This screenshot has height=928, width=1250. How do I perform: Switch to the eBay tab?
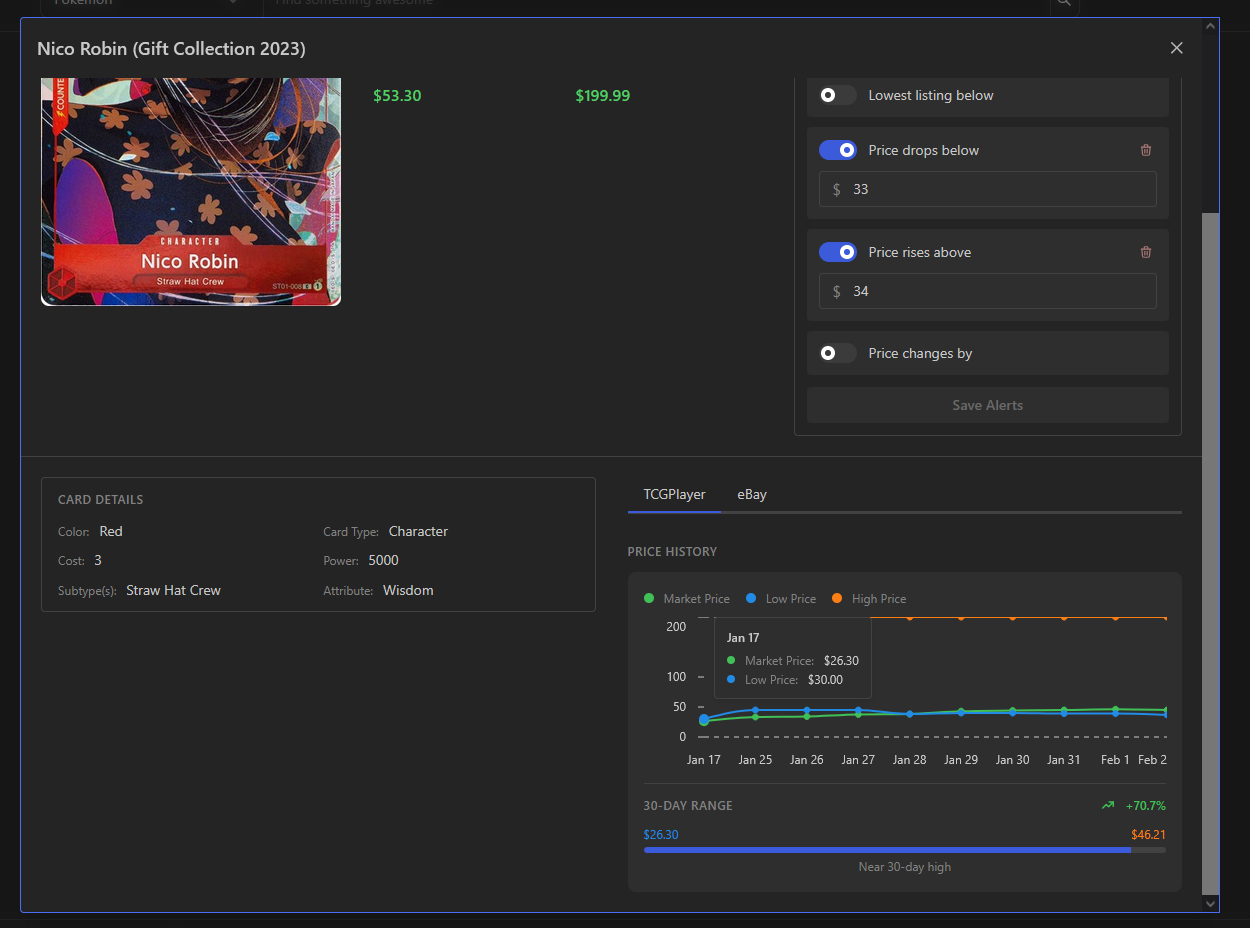752,494
